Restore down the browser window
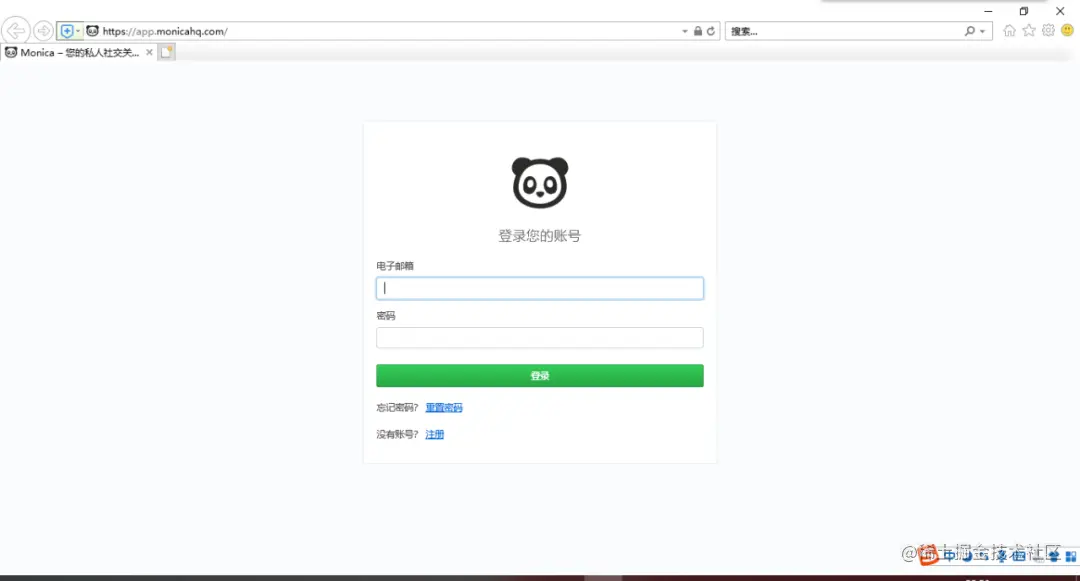This screenshot has height=581, width=1080. pos(1024,11)
